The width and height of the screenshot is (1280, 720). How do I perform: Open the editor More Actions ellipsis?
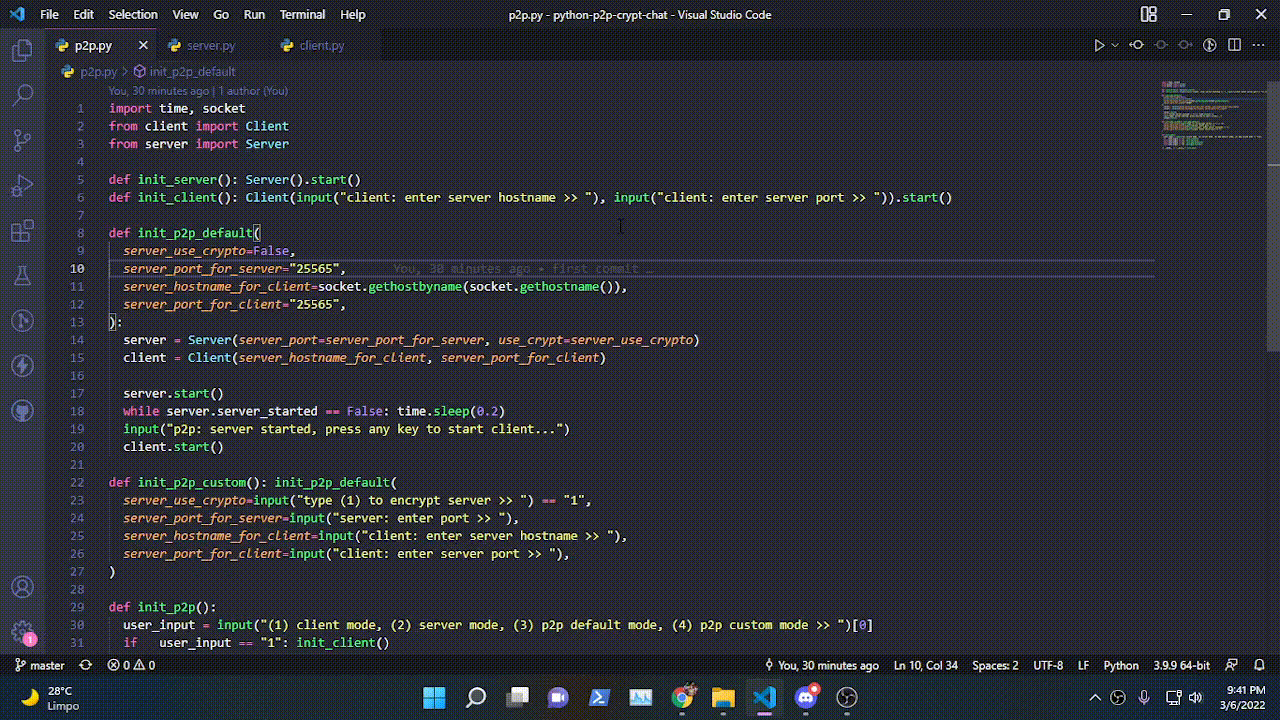coord(1258,45)
